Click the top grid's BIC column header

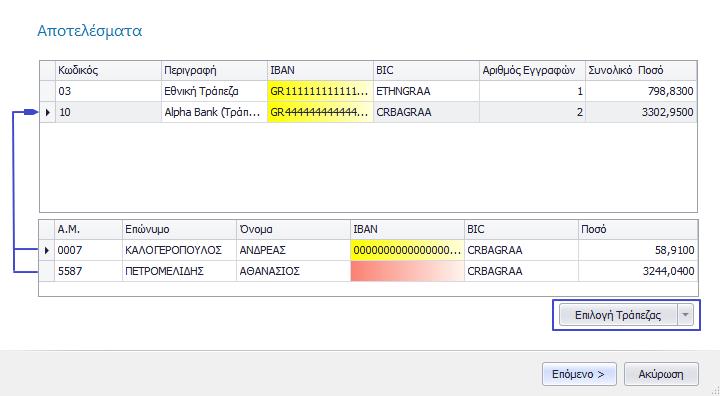pyautogui.click(x=426, y=70)
